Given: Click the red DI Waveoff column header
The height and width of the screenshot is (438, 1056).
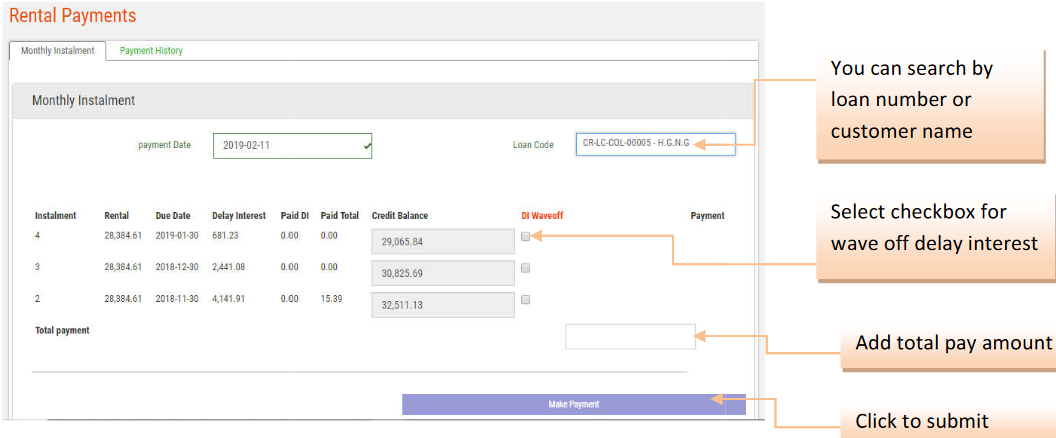Looking at the screenshot, I should 542,216.
